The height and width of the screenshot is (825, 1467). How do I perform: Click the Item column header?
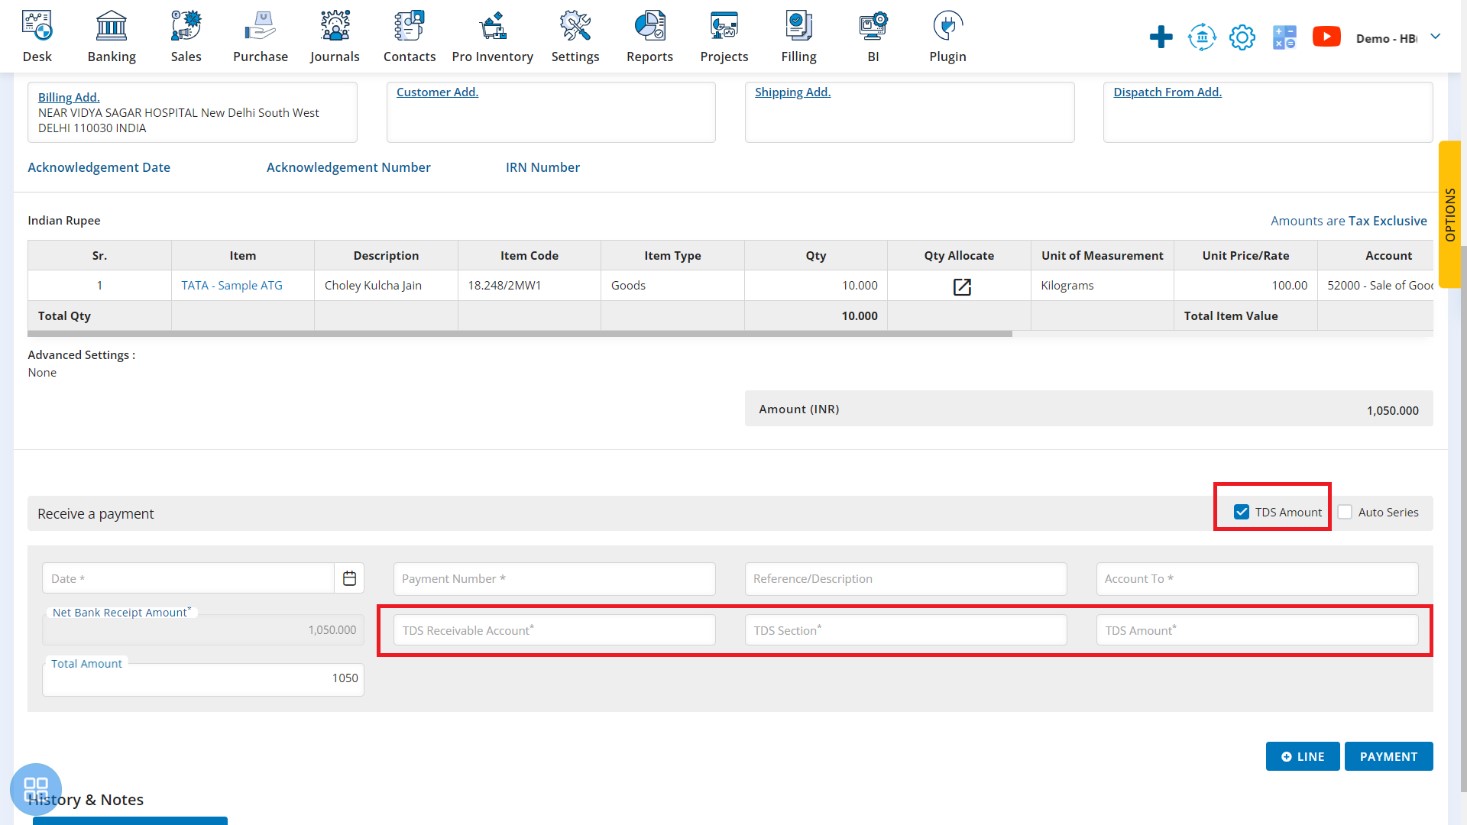click(x=243, y=256)
